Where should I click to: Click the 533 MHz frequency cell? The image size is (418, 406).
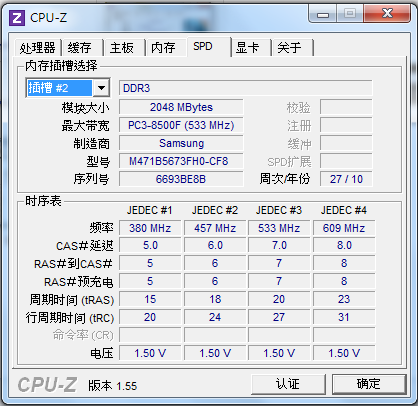click(279, 228)
